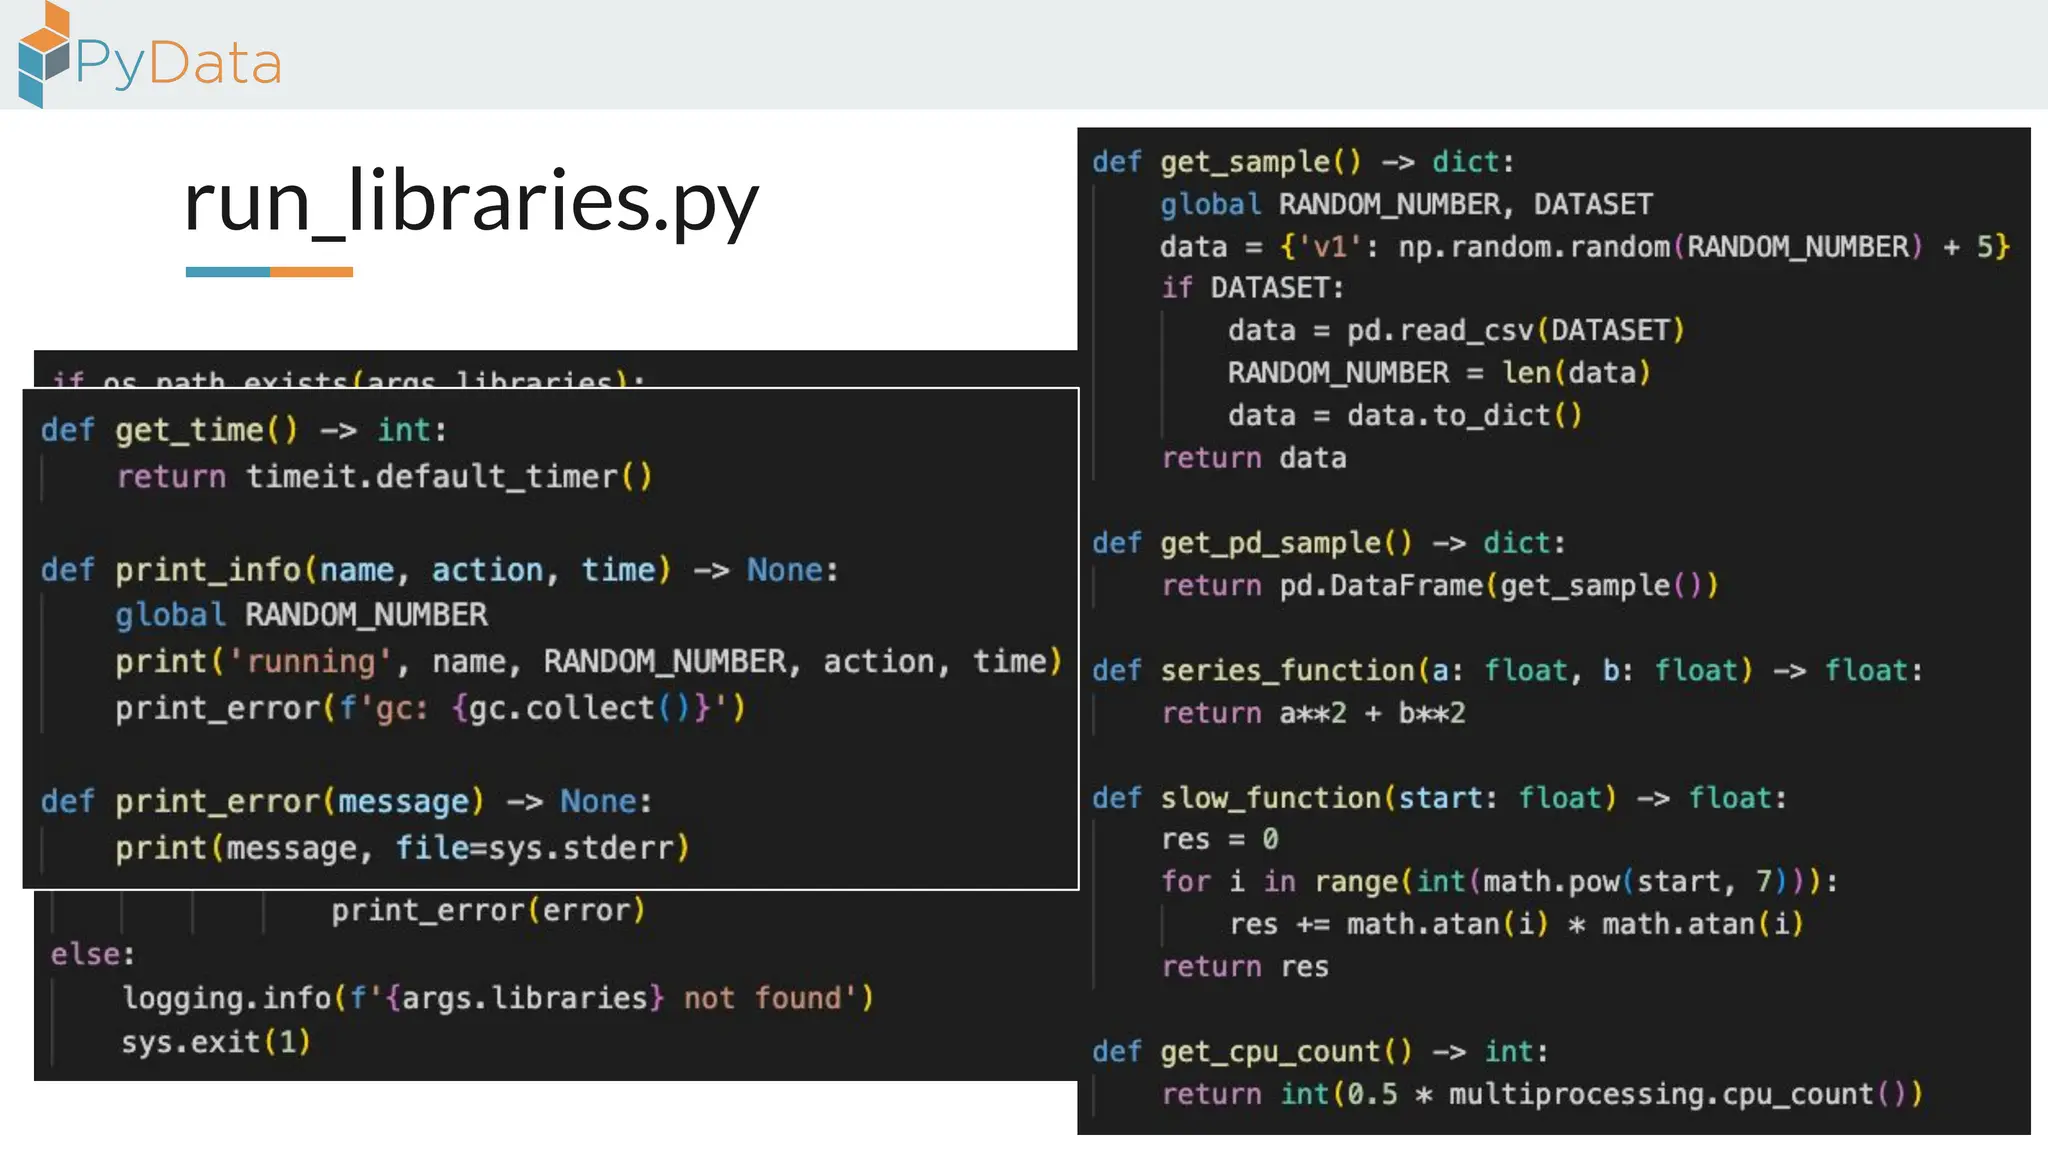Click the 'return data' line
The image size is (2048, 1152).
1253,458
